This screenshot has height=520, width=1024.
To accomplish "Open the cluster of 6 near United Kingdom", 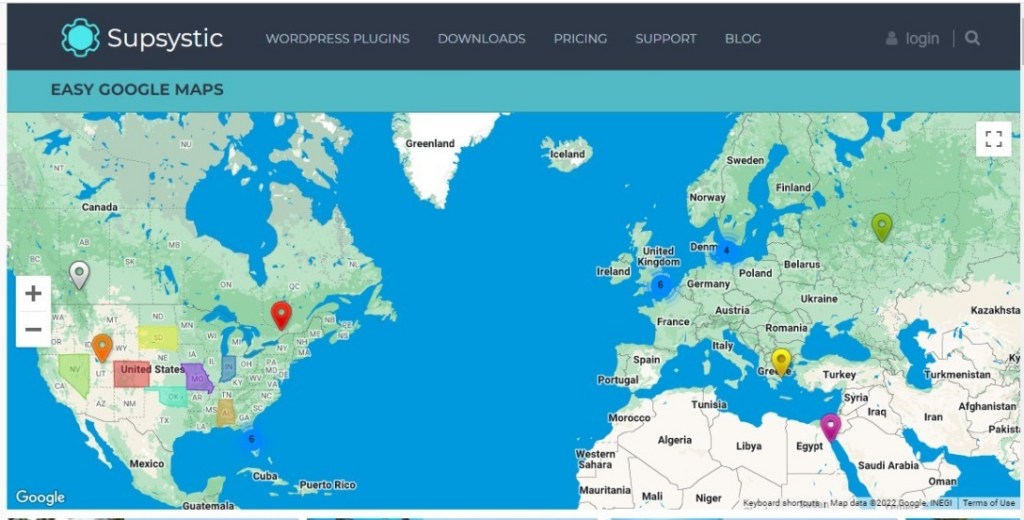I will pos(660,285).
